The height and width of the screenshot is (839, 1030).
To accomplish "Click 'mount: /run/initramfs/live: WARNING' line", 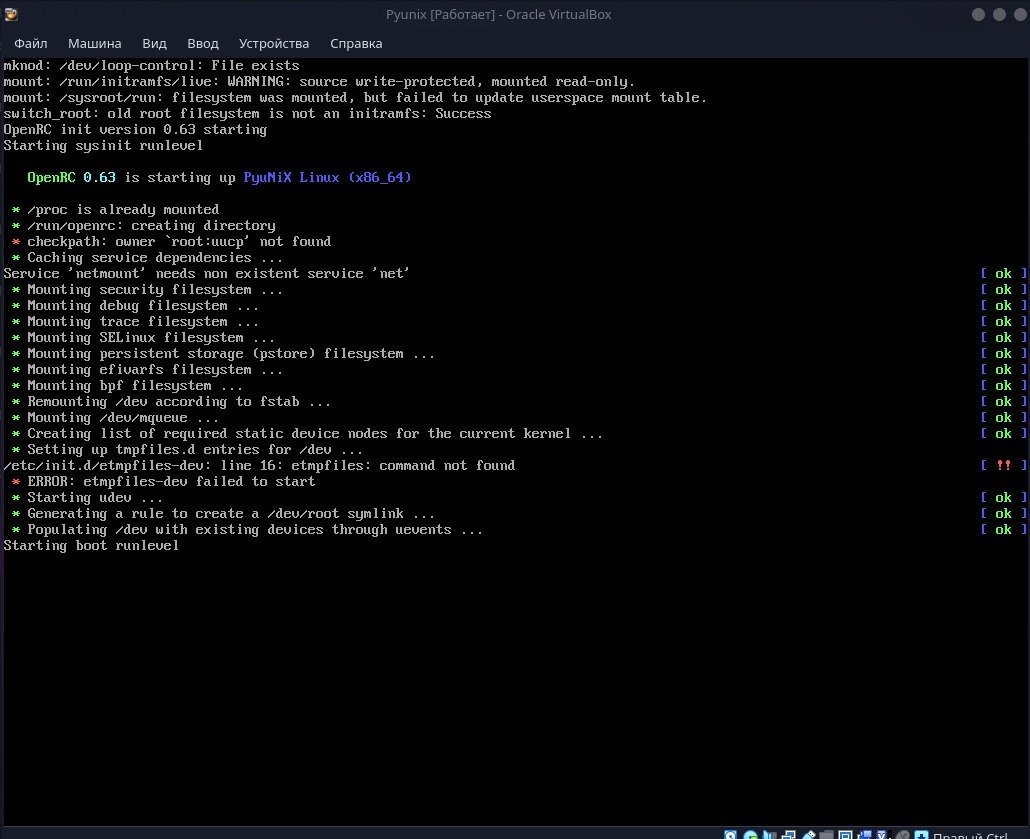I will point(319,81).
